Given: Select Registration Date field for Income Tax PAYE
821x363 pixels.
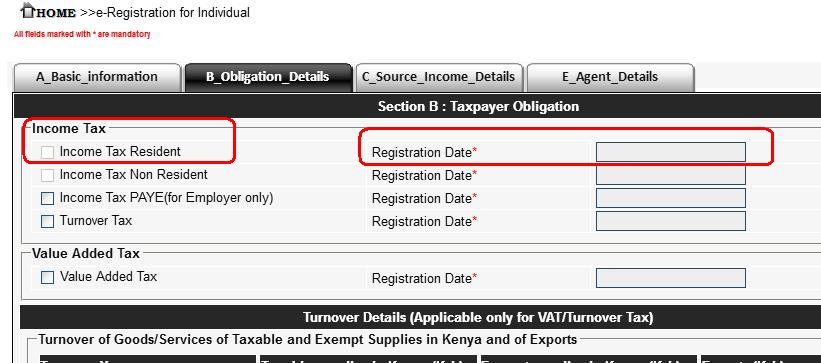Looking at the screenshot, I should (x=671, y=198).
